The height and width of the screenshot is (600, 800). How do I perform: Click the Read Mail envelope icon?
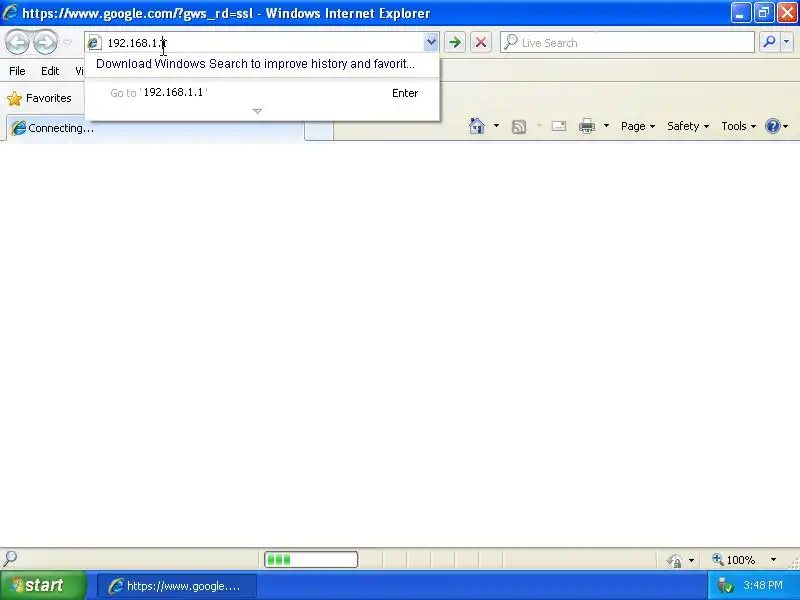[559, 126]
